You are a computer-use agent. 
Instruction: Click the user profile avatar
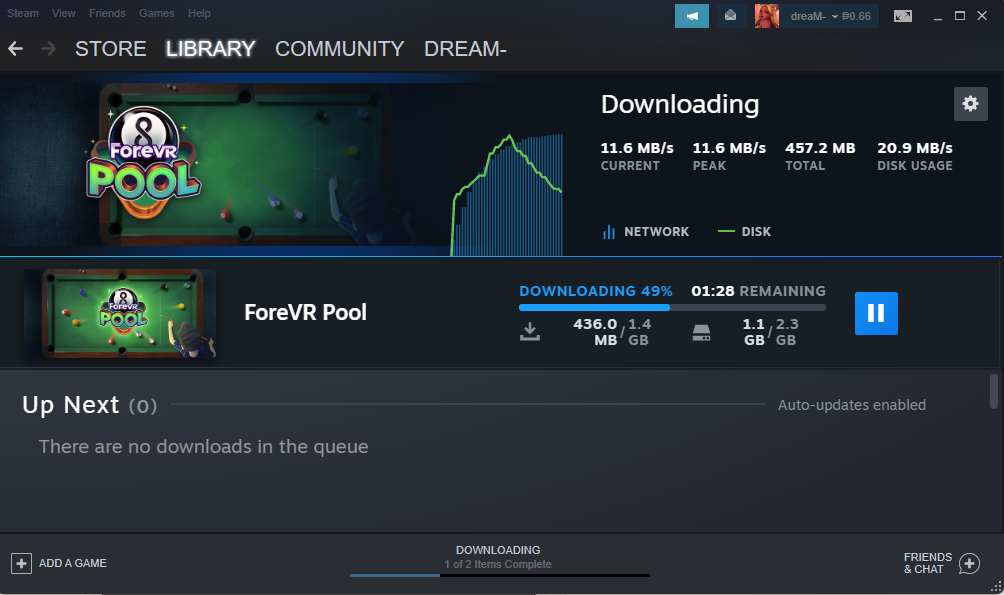coord(766,16)
